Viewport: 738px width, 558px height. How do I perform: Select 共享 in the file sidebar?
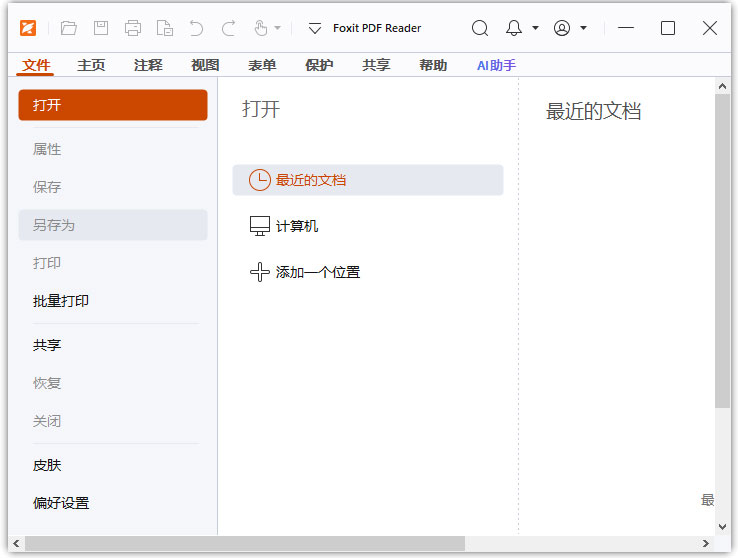click(x=113, y=345)
